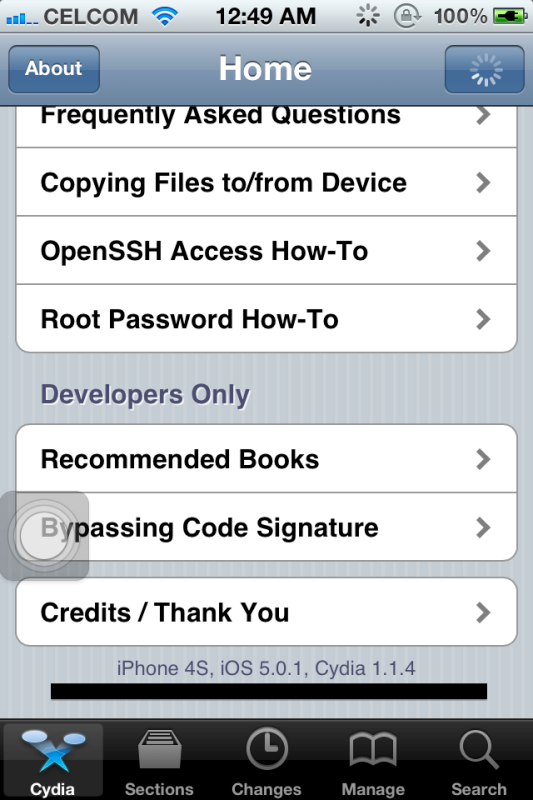Screen dimensions: 533x800
Task: Open Root Password How-To
Action: pyautogui.click(x=266, y=319)
